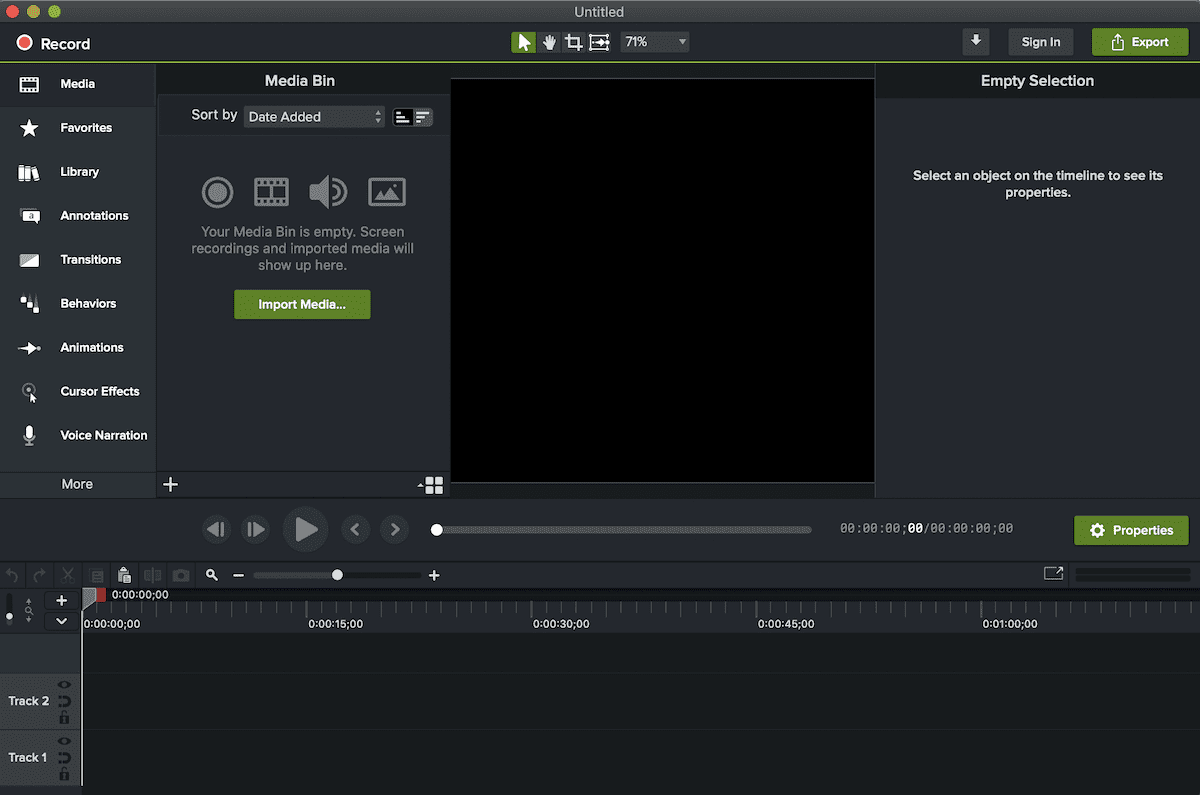Open the Sort by Date Added dropdown
Viewport: 1200px width, 795px height.
point(313,116)
